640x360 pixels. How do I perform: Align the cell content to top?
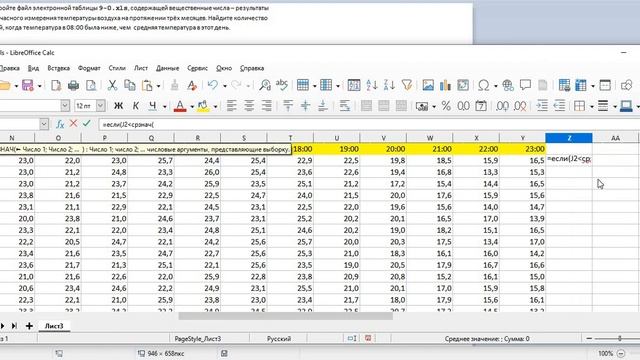[288, 106]
